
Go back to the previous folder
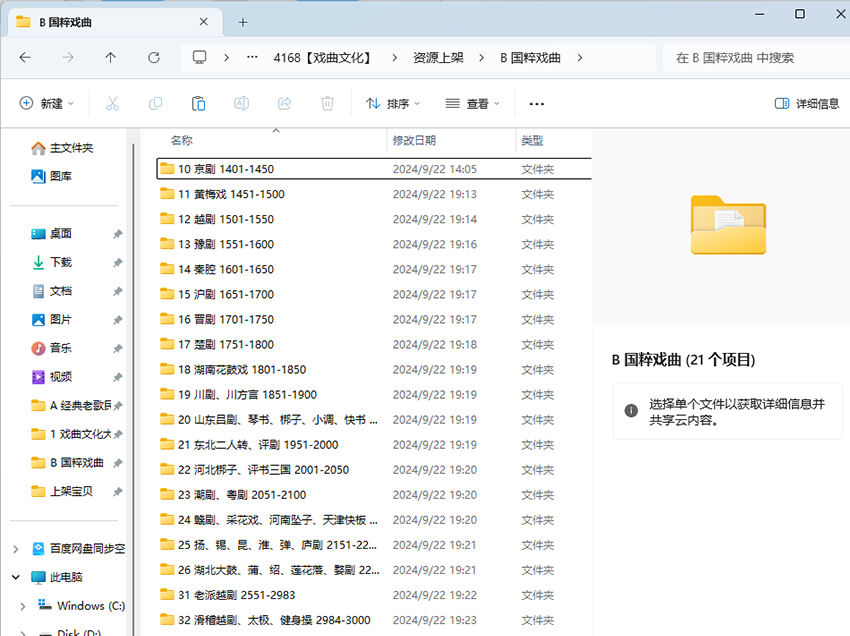[25, 57]
